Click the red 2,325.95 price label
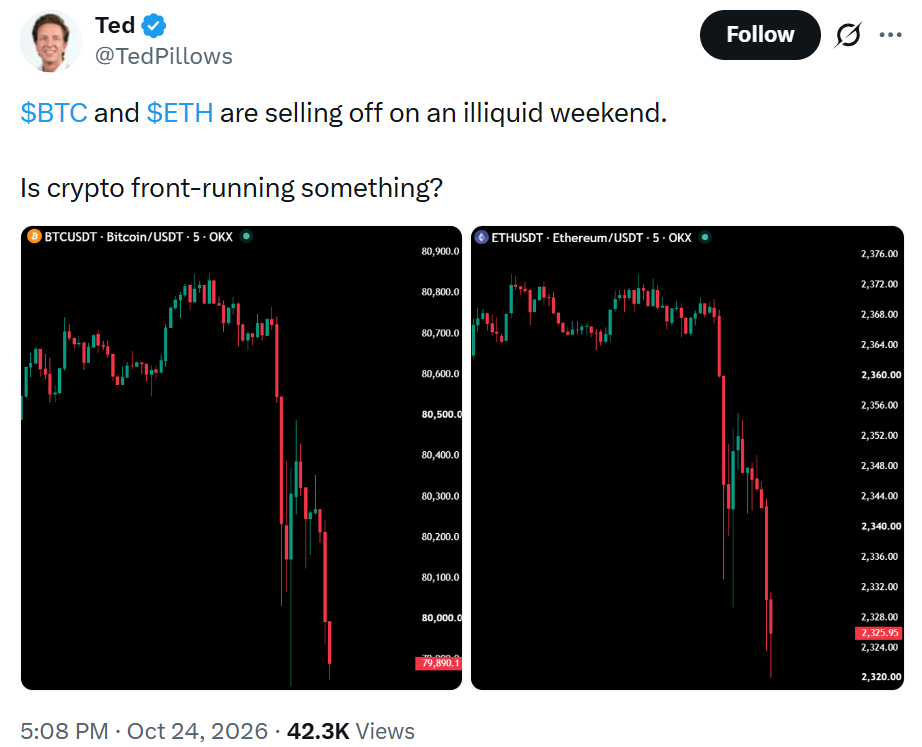 click(878, 633)
